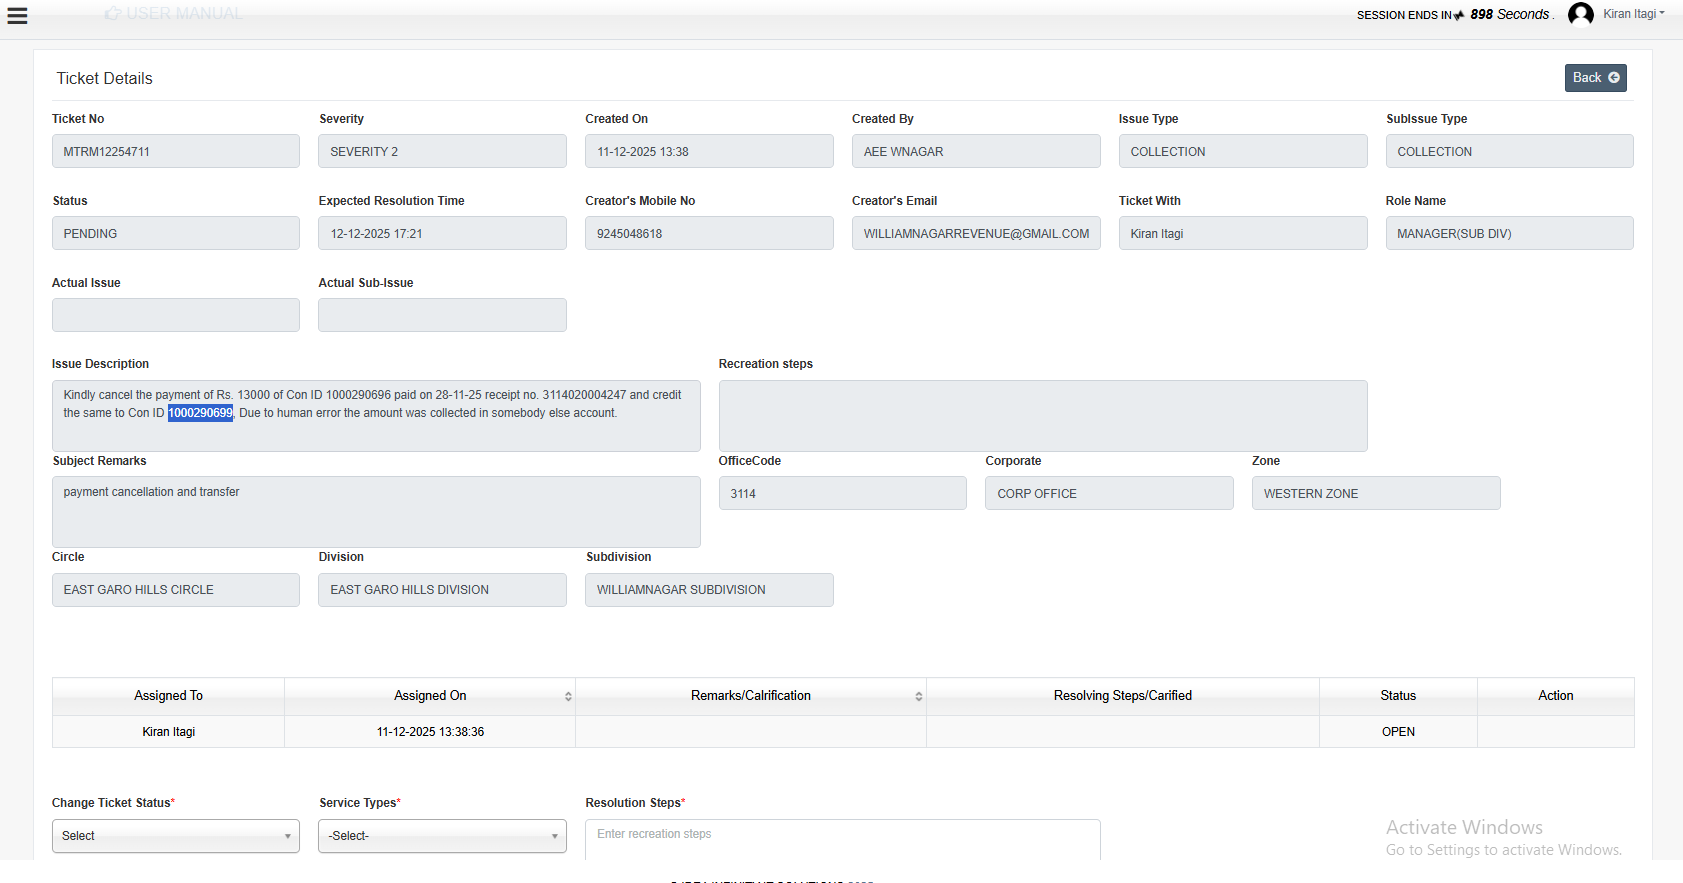Click the Actual Issue field
Viewport: 1683px width, 883px height.
(x=176, y=316)
